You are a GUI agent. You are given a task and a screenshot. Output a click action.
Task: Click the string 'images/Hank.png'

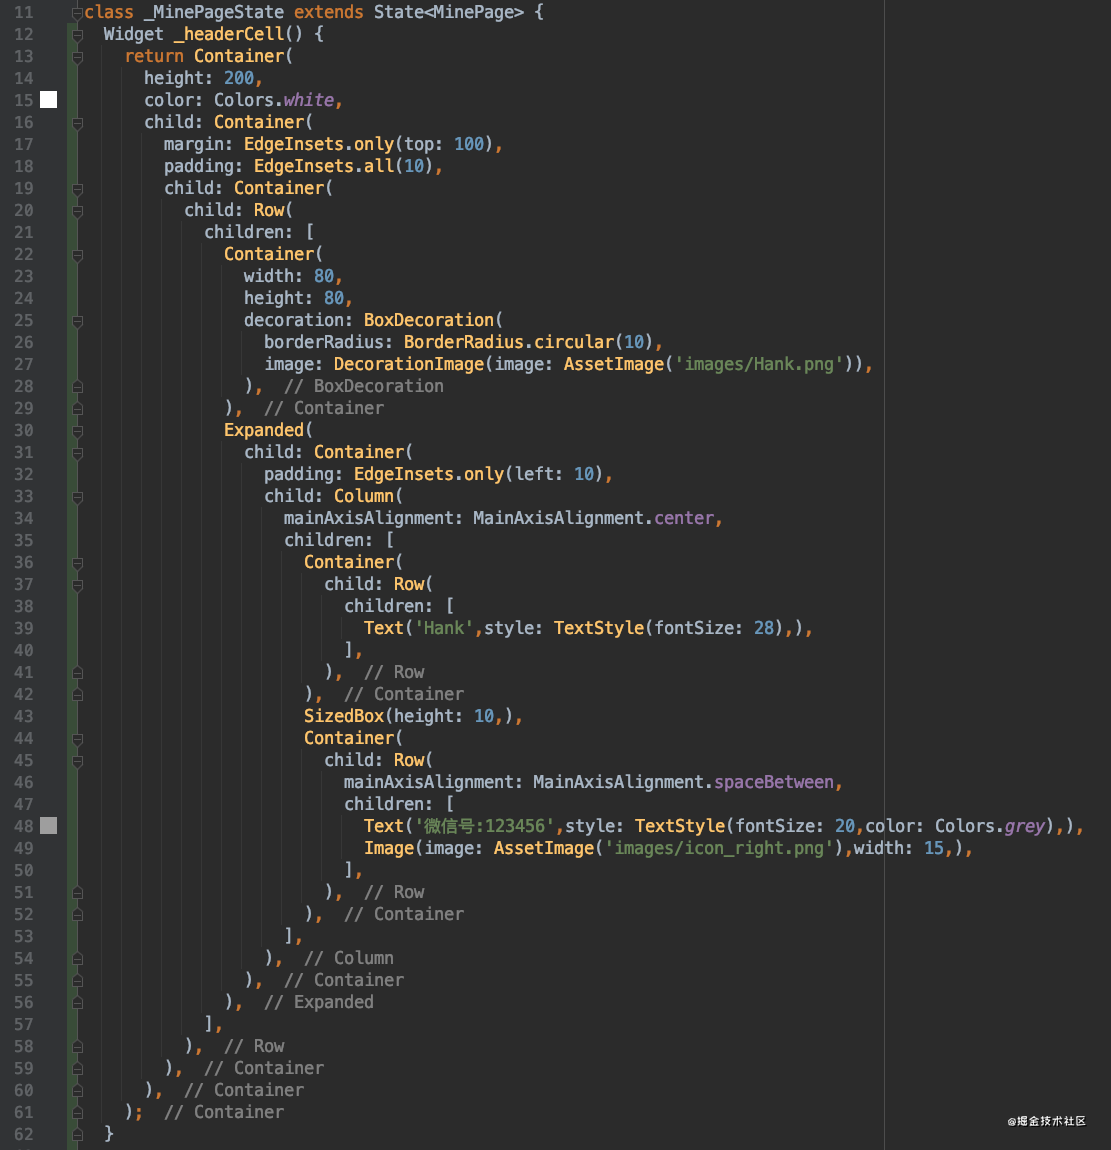(758, 365)
